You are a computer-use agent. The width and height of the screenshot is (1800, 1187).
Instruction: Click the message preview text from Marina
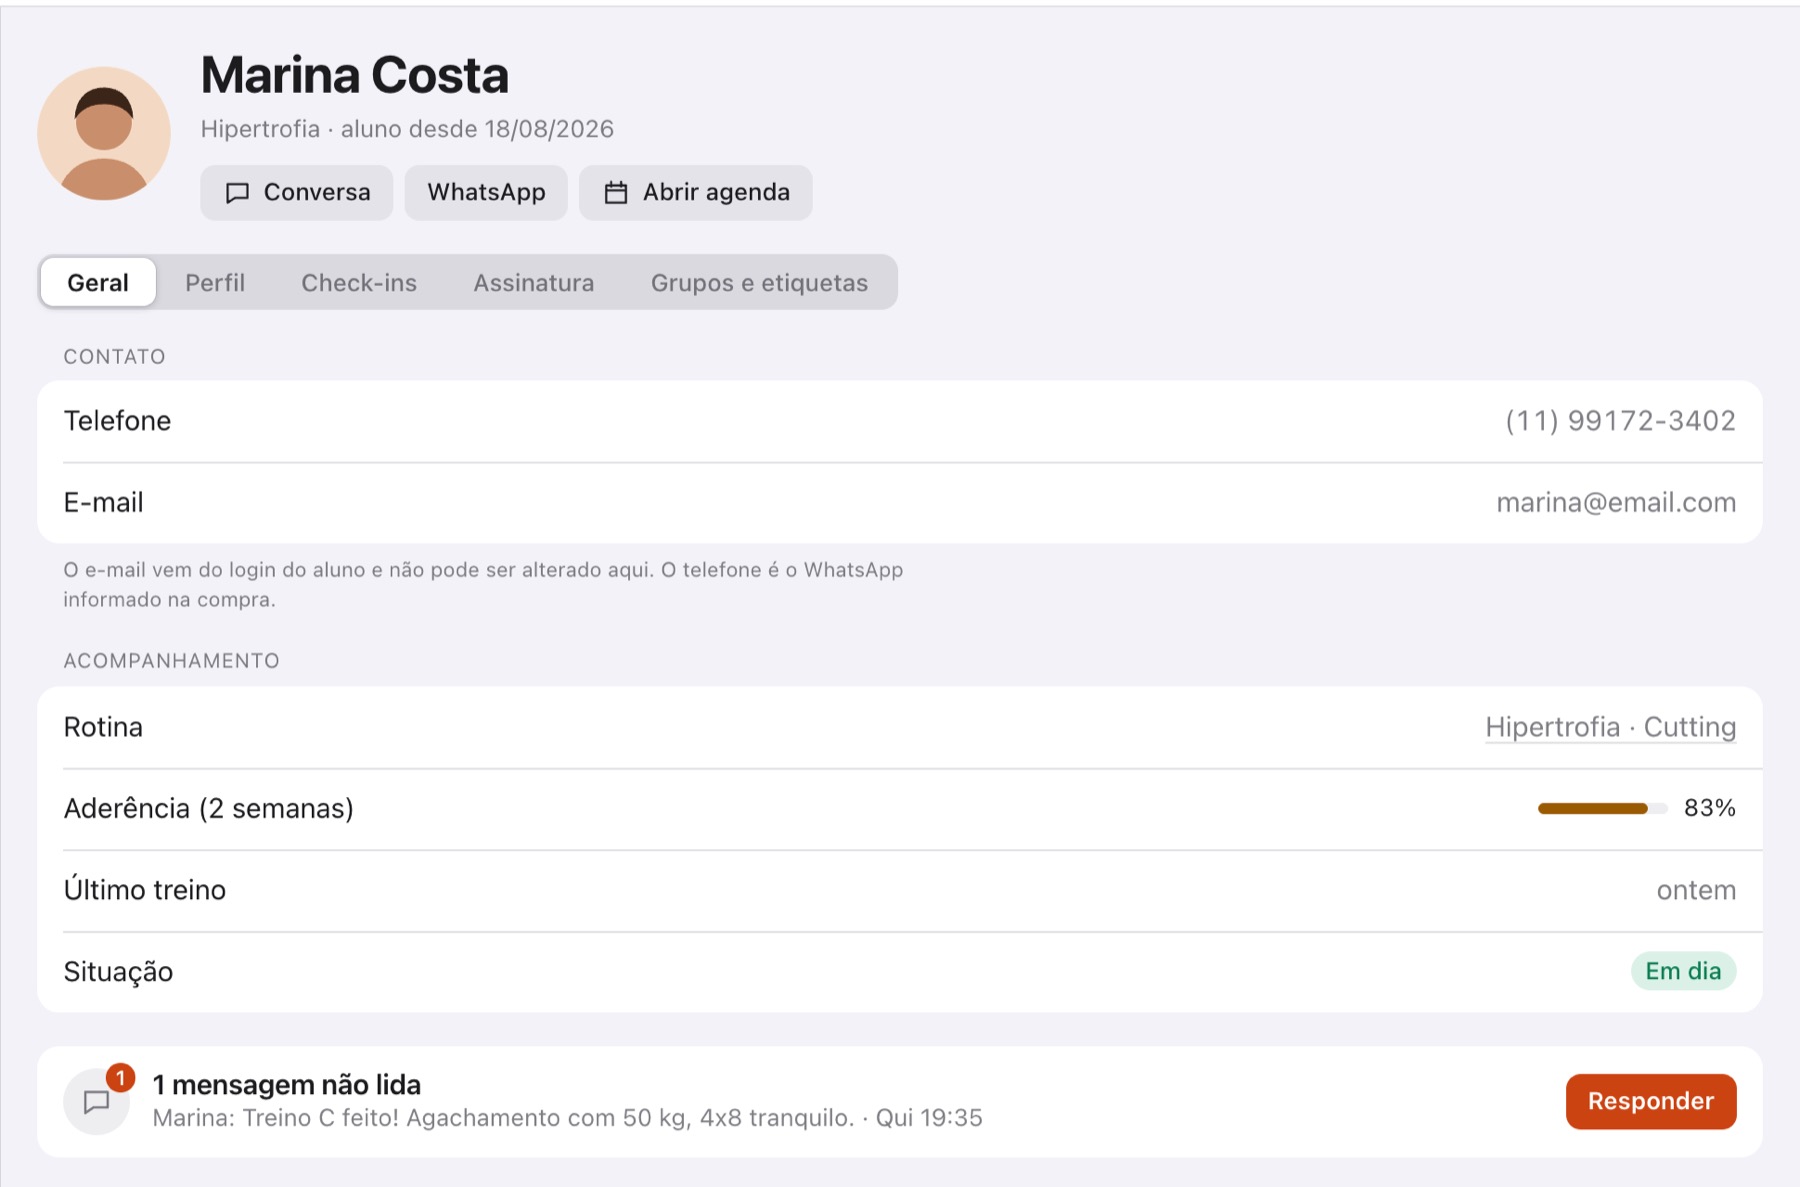pos(567,1118)
